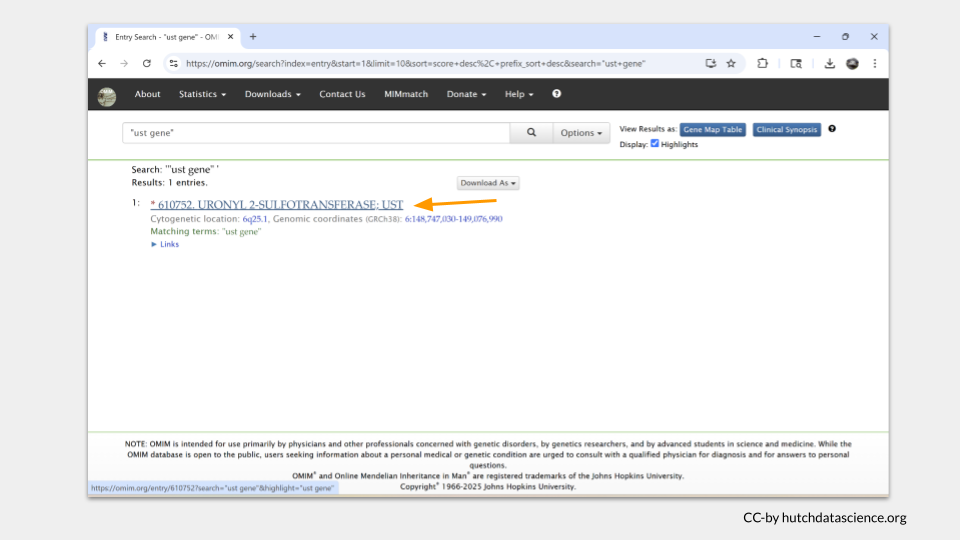Go back using the browser back arrow
This screenshot has height=540, width=960.
click(x=102, y=64)
